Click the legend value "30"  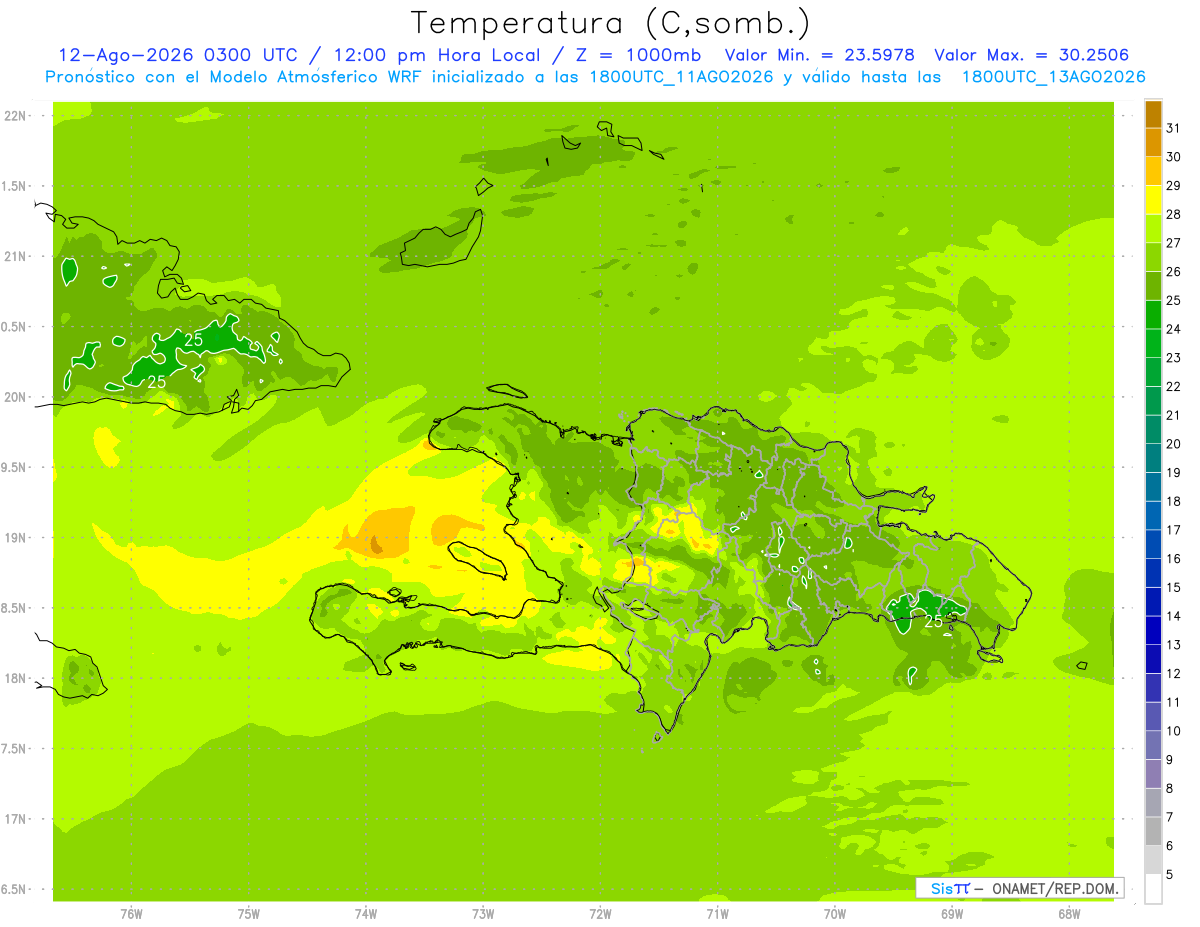[1174, 157]
